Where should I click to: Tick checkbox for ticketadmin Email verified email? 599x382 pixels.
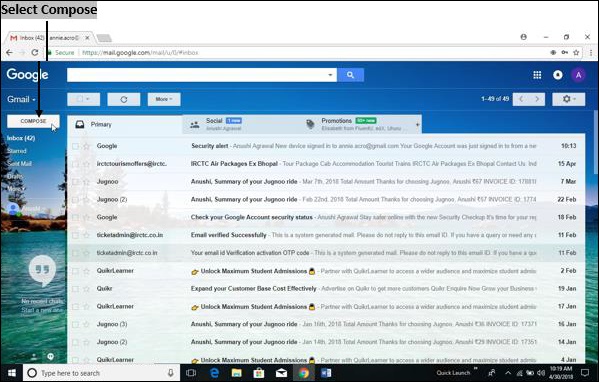coord(76,235)
